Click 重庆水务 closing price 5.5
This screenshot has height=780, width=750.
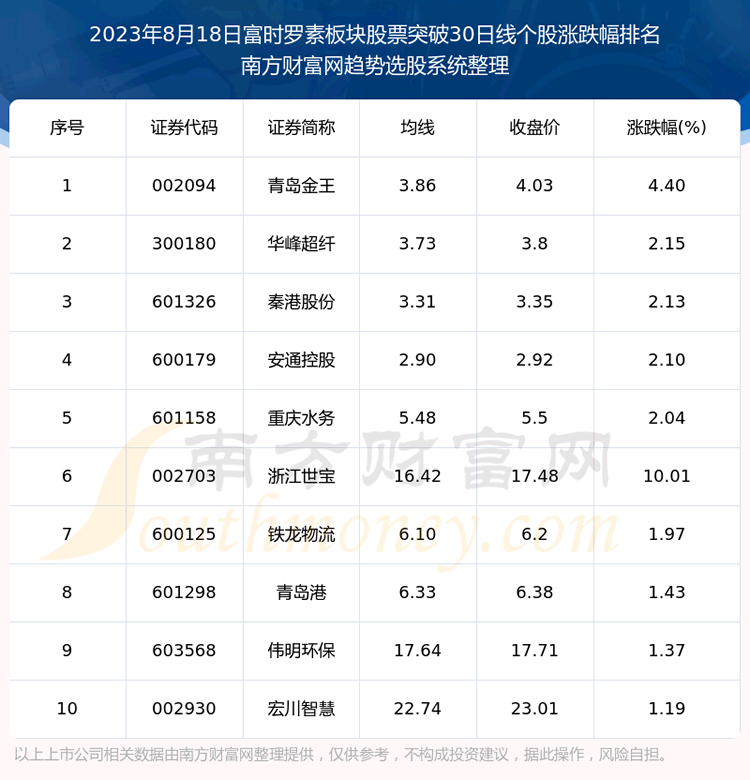(x=535, y=418)
